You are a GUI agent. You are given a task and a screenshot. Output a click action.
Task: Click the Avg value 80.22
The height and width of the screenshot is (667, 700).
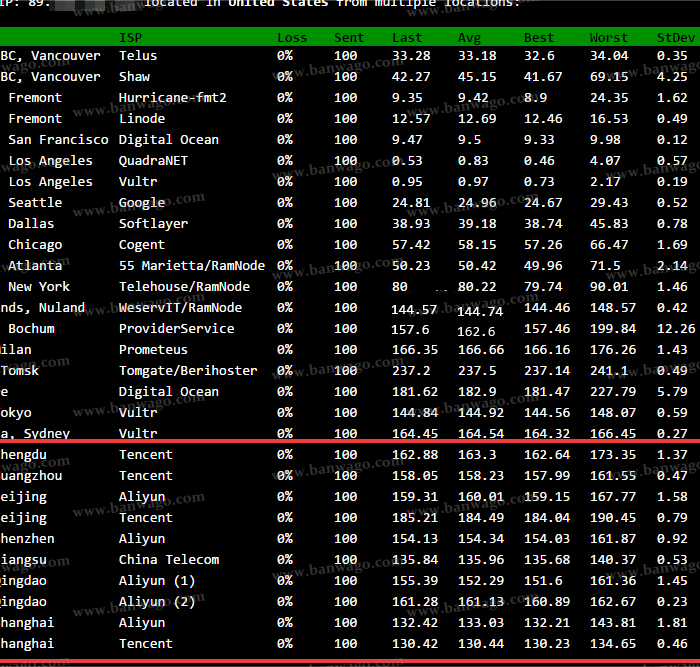pyautogui.click(x=477, y=287)
